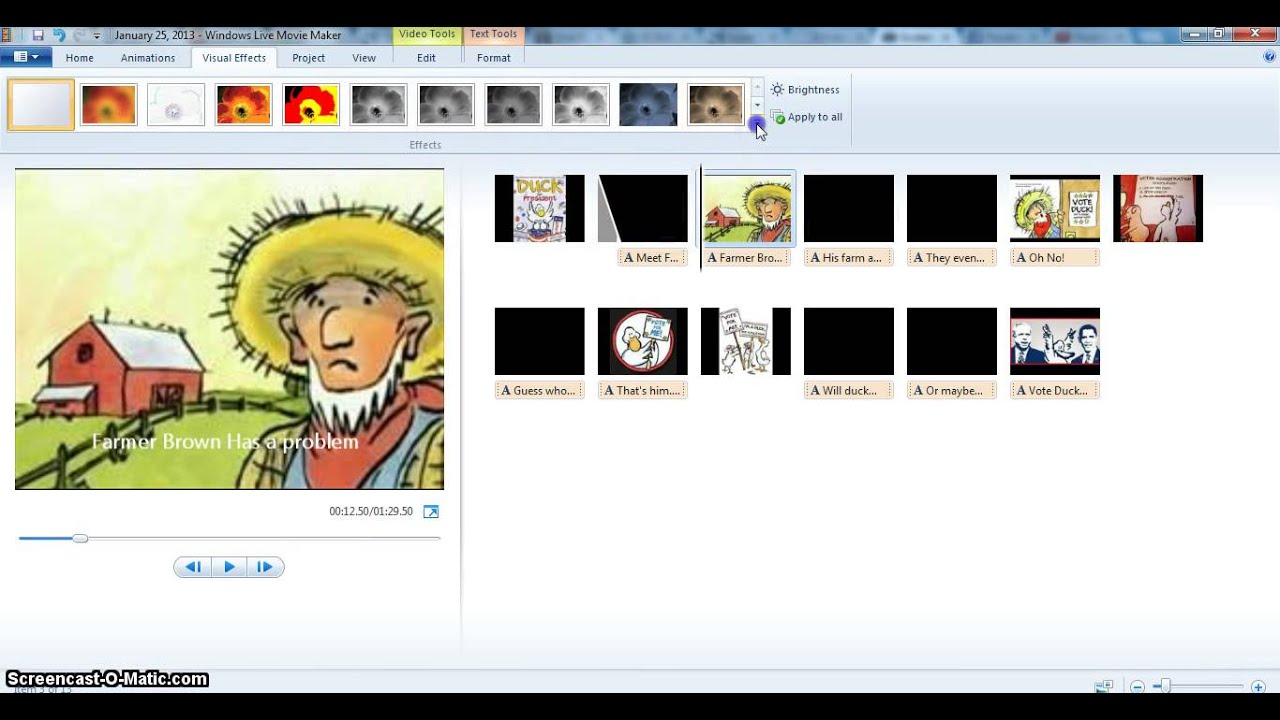This screenshot has height=720, width=1280.
Task: Select the Duck for President cover clip
Action: 539,209
